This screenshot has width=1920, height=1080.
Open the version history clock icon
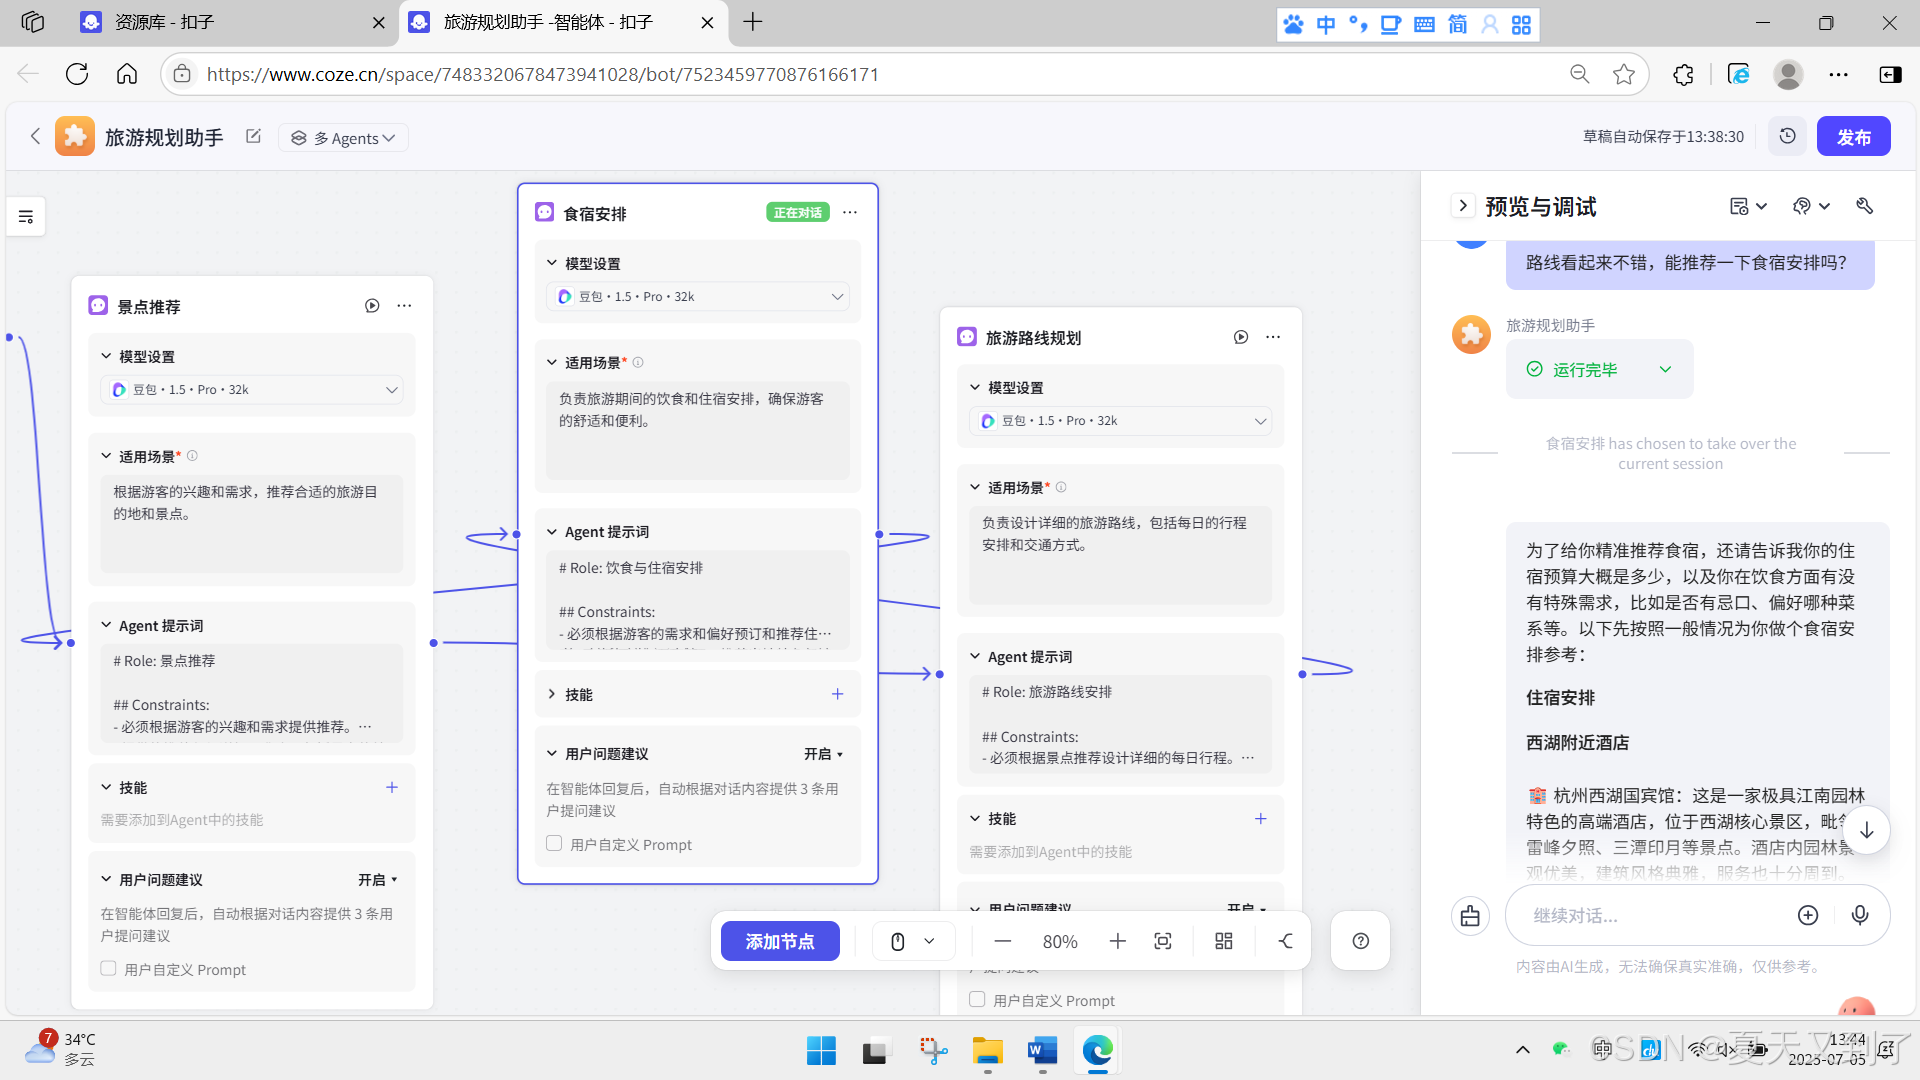[x=1787, y=136]
